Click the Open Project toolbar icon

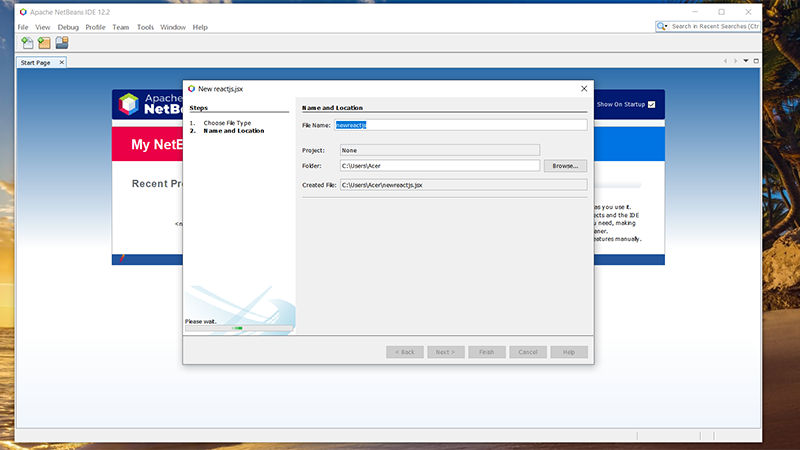tap(62, 42)
